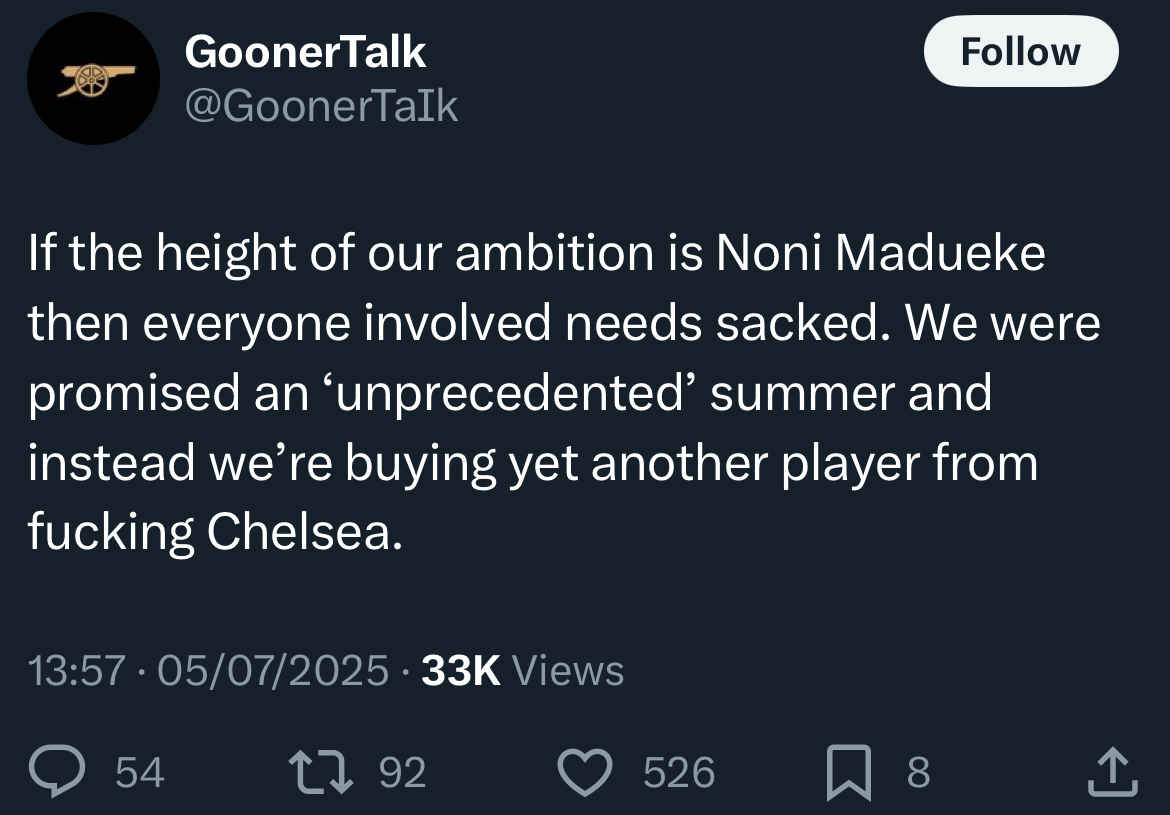Screen dimensions: 1170x815
Task: Click the 54 replies count
Action: pos(140,772)
